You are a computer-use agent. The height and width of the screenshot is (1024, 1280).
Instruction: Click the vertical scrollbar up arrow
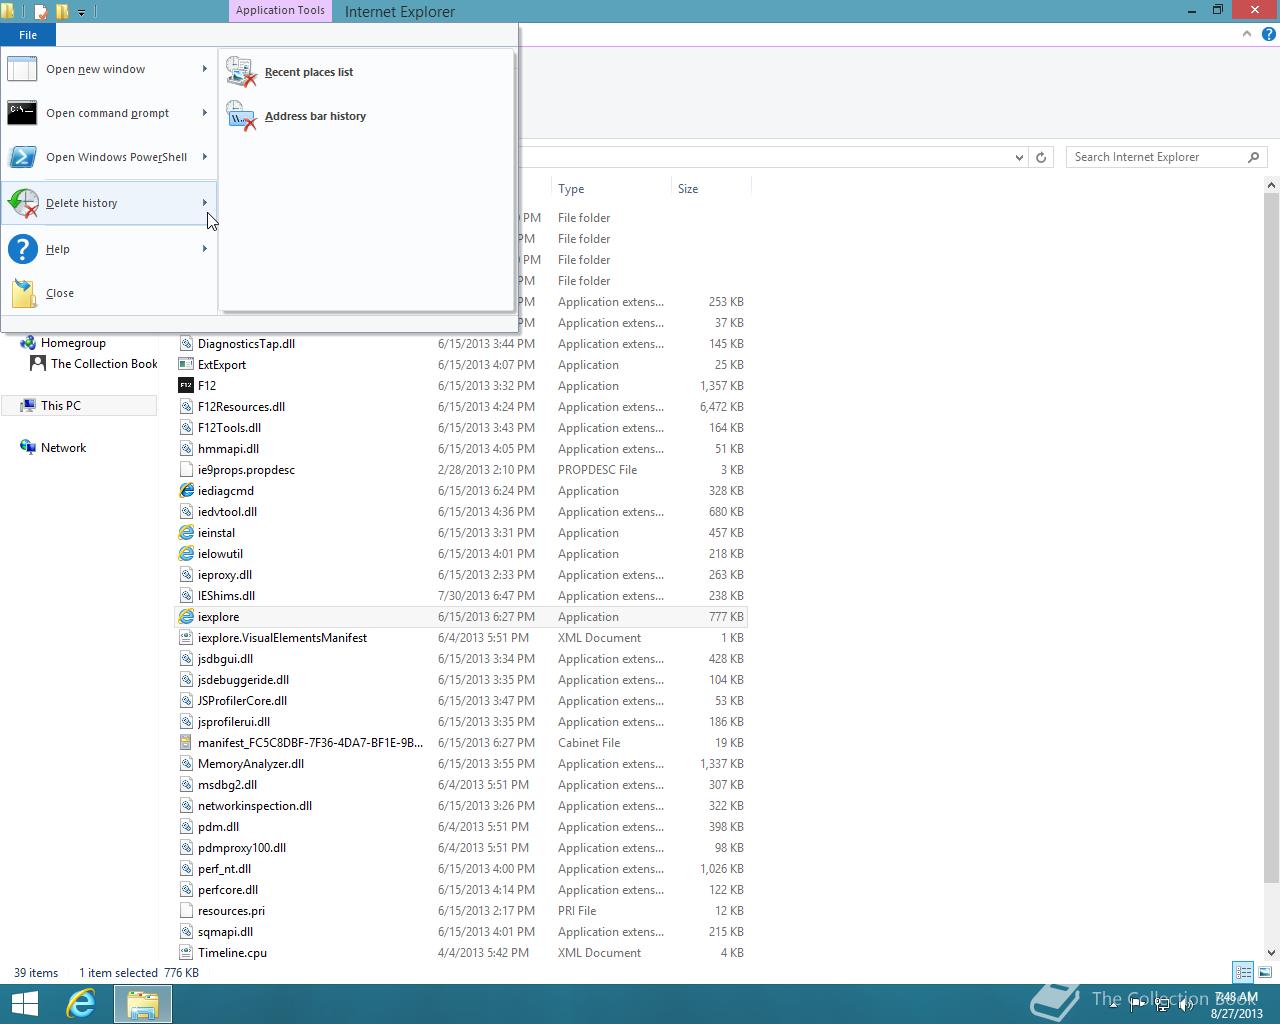1272,186
